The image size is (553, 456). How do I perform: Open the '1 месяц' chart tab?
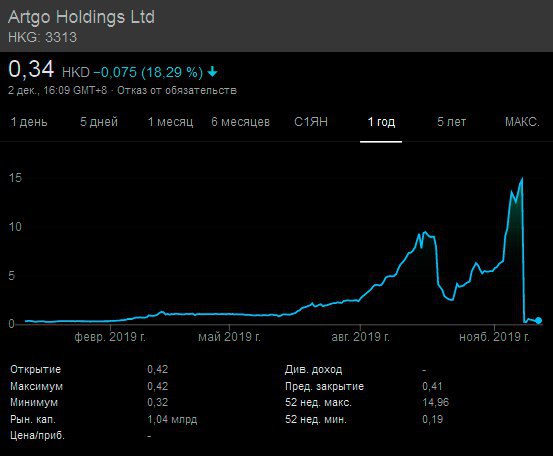170,122
